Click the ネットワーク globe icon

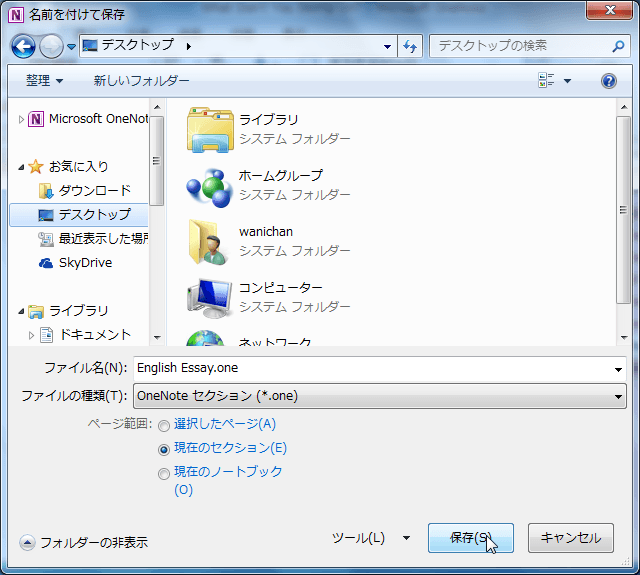(205, 338)
